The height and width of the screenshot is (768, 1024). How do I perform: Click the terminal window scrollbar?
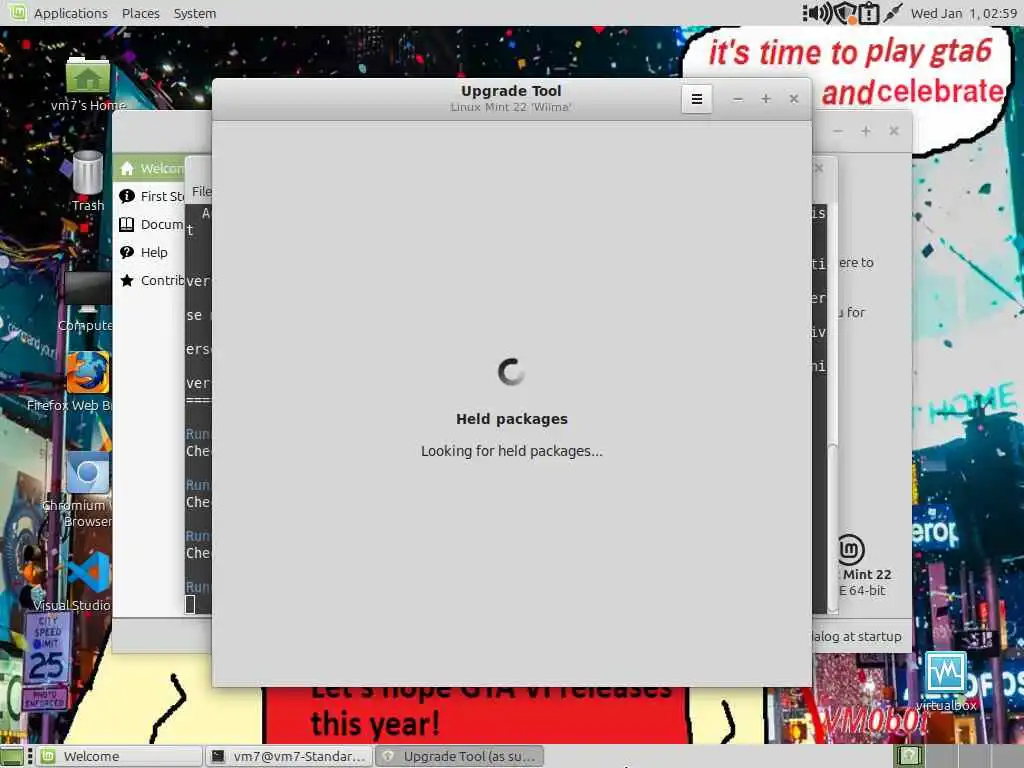833,529
